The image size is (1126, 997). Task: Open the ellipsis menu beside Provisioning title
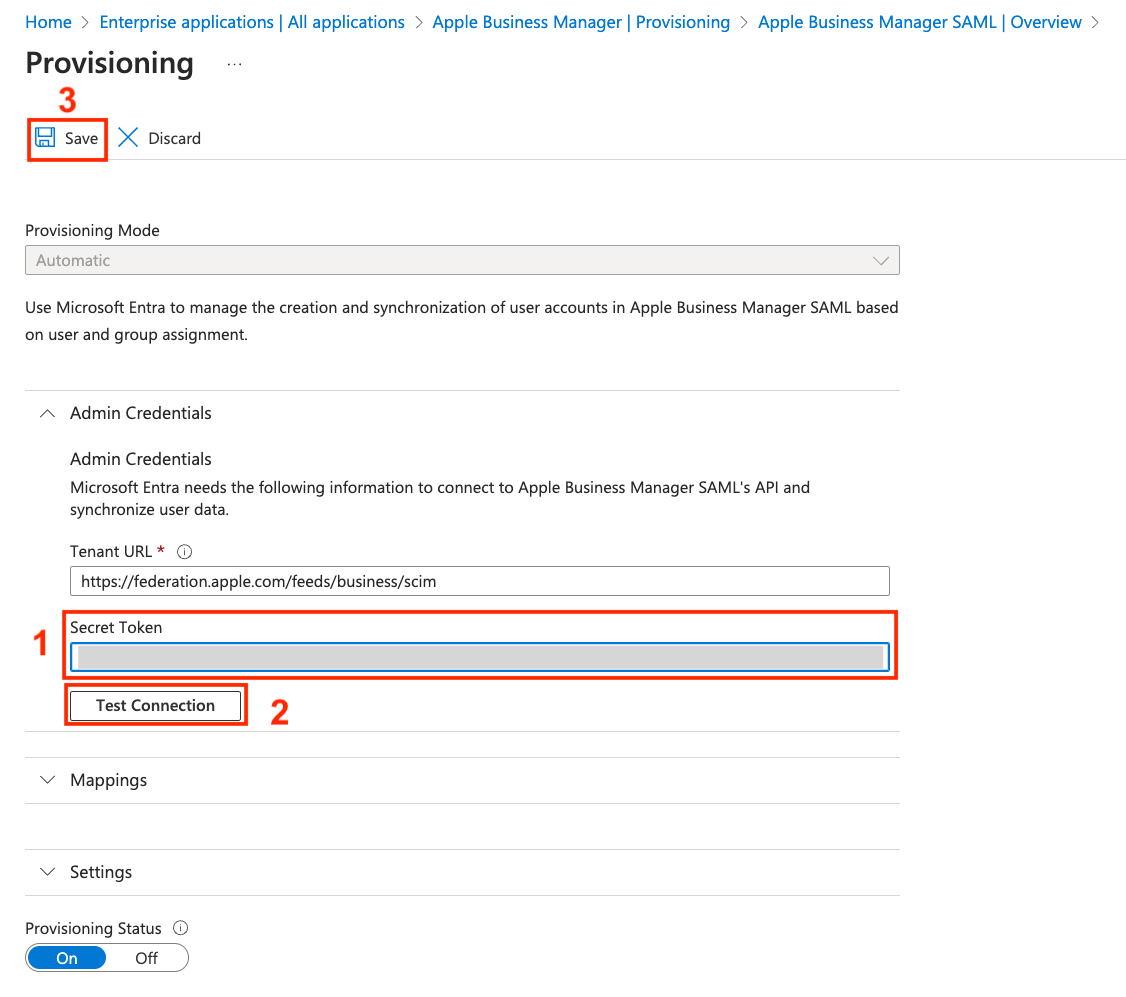pos(234,64)
